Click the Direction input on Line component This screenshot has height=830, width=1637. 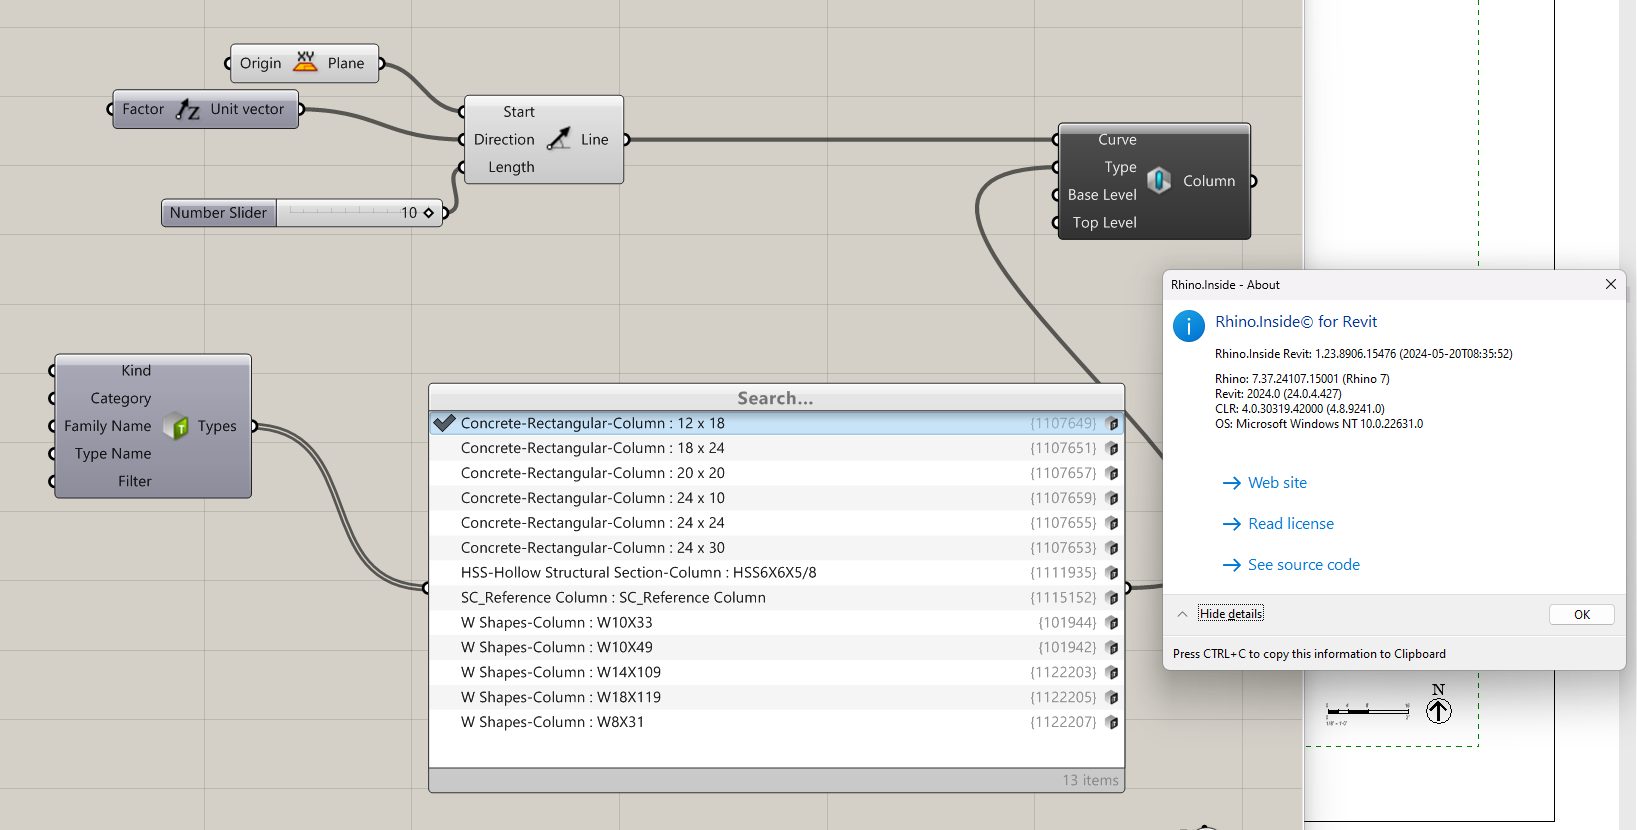(x=504, y=140)
